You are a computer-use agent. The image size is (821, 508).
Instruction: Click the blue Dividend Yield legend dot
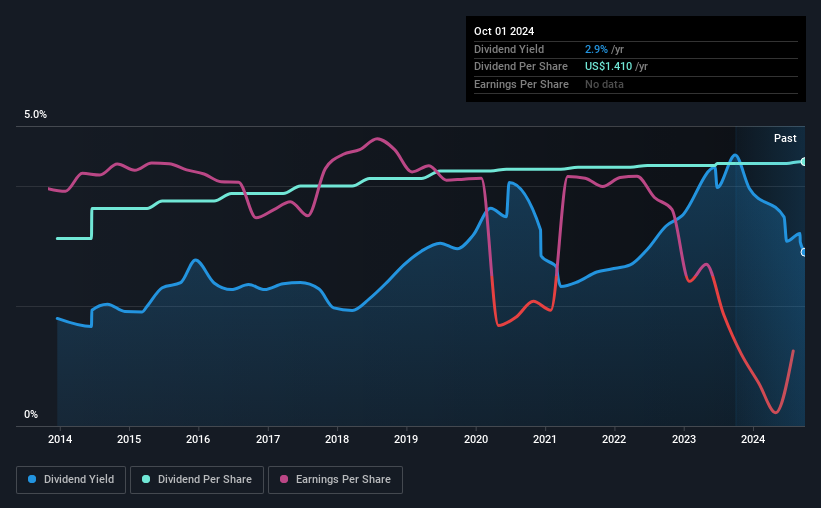32,479
